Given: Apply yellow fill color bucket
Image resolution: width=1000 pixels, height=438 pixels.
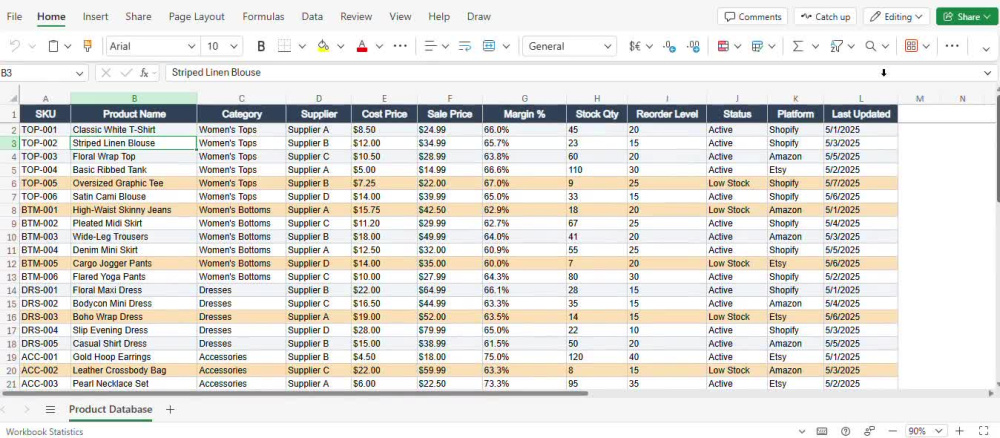Looking at the screenshot, I should coord(323,46).
